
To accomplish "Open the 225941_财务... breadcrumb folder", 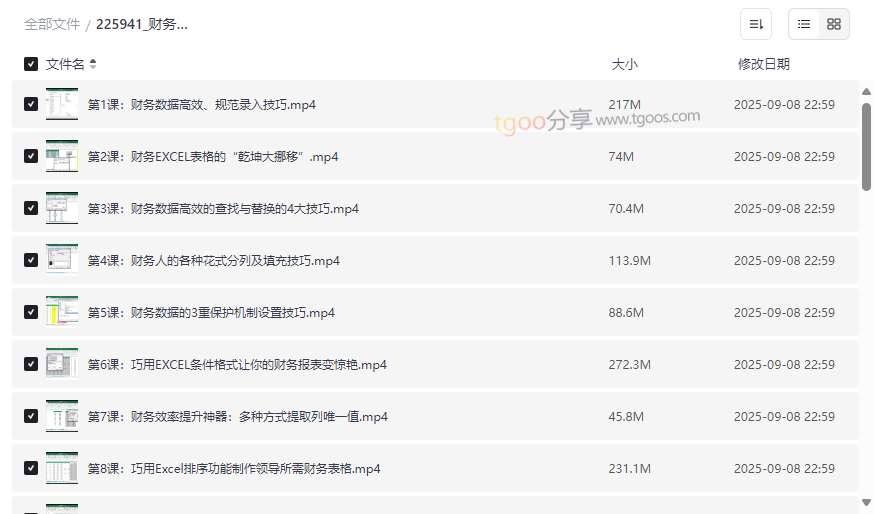I will point(141,24).
